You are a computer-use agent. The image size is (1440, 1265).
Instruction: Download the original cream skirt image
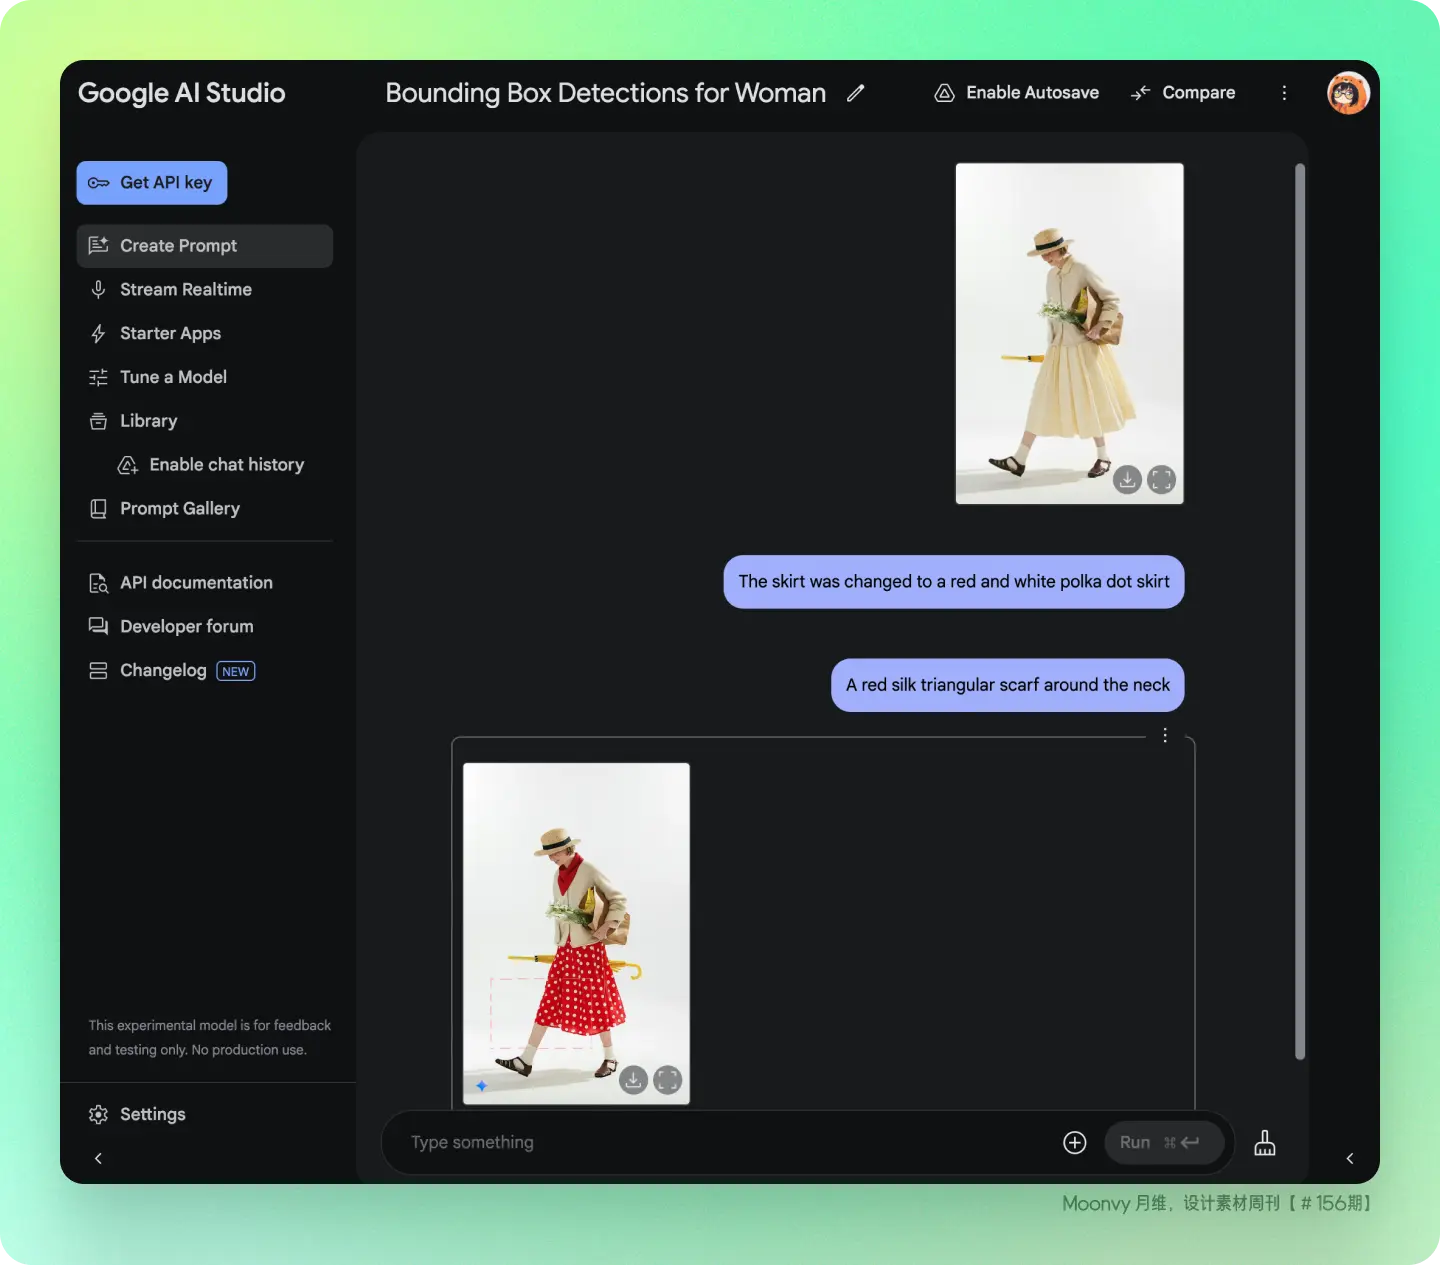click(1127, 480)
